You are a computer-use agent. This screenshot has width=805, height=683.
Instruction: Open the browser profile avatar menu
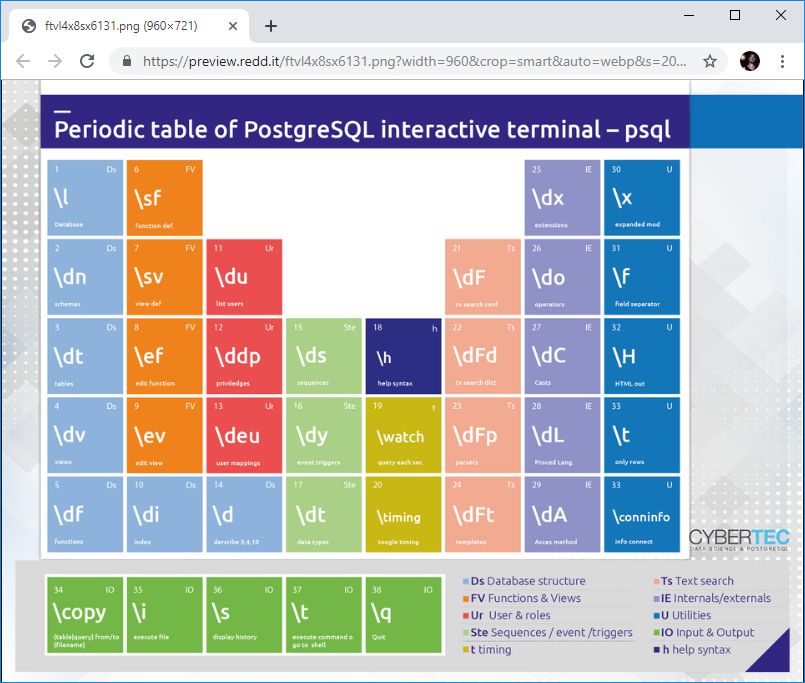(x=749, y=61)
